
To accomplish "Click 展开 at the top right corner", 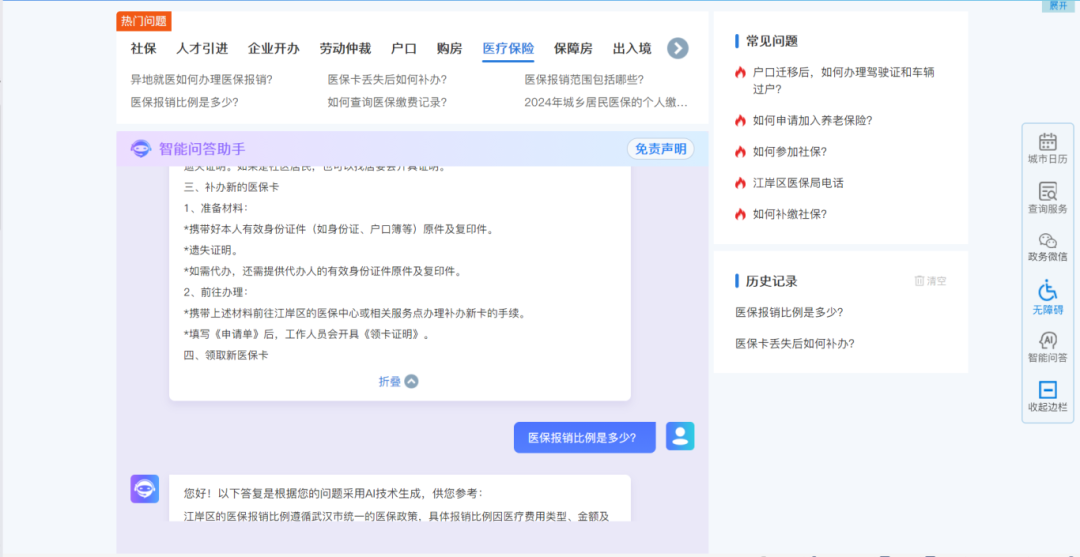I will click(x=1056, y=6).
